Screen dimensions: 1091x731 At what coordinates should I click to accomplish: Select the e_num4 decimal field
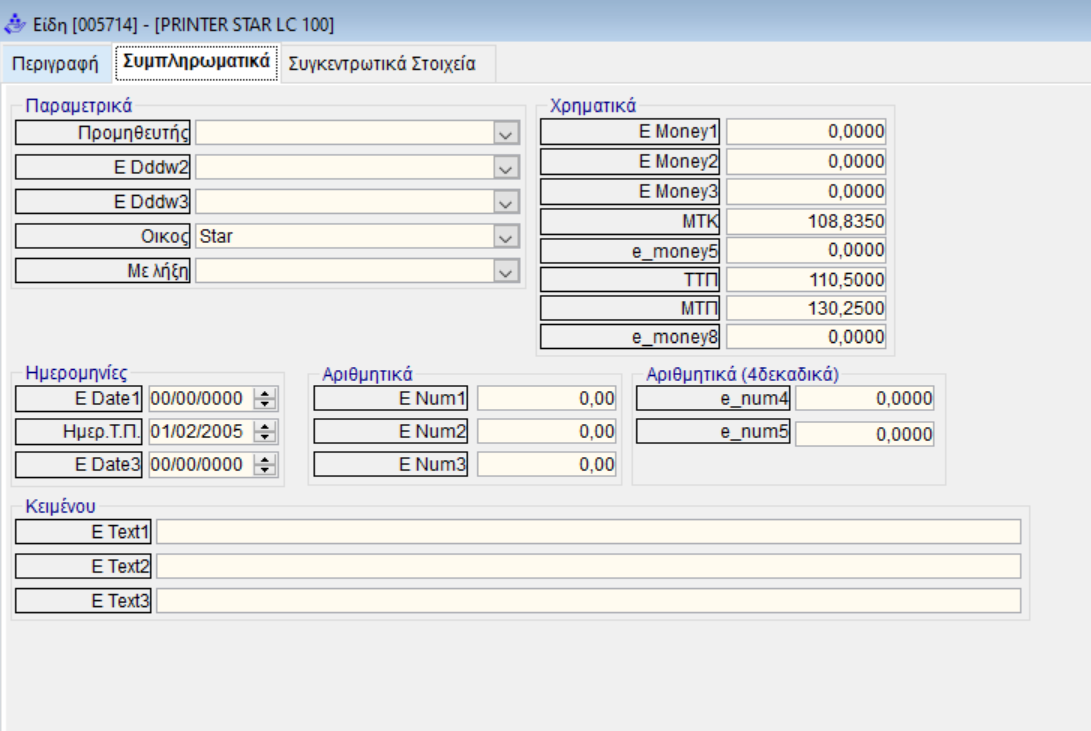tap(864, 400)
